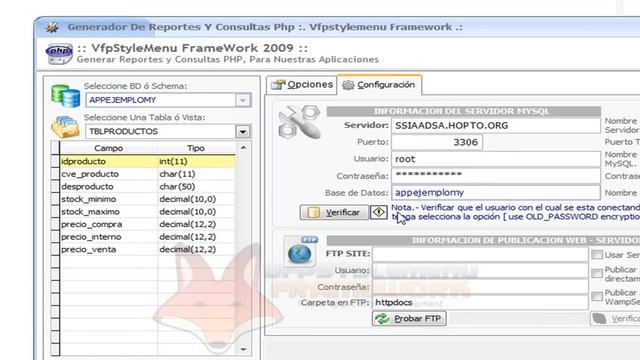The width and height of the screenshot is (640, 360).
Task: Click the Campo column header
Action: (x=109, y=148)
